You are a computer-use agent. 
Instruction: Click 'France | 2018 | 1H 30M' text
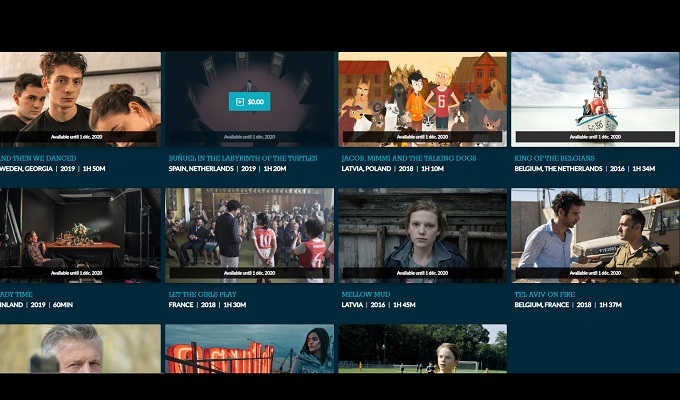pos(207,305)
